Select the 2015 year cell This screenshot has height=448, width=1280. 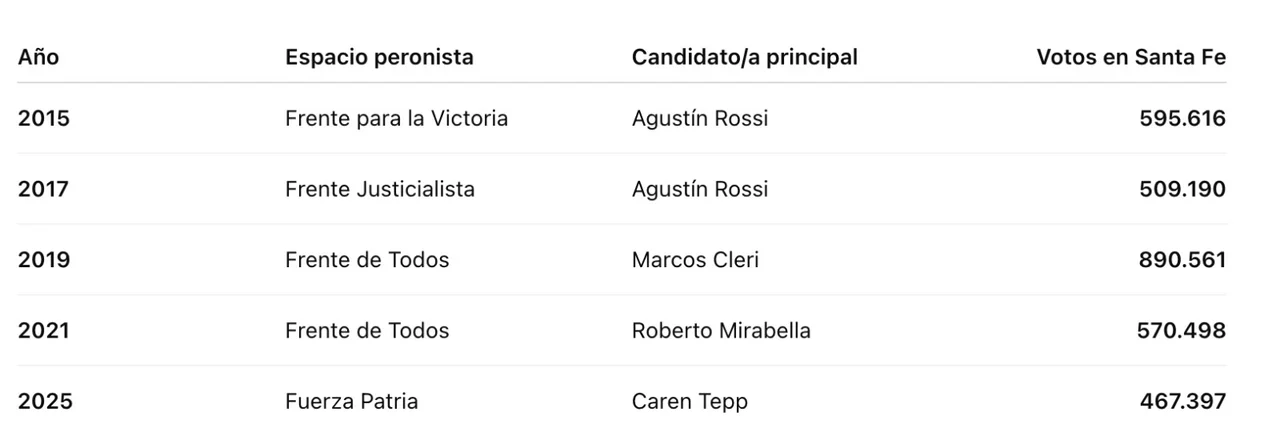click(x=44, y=119)
